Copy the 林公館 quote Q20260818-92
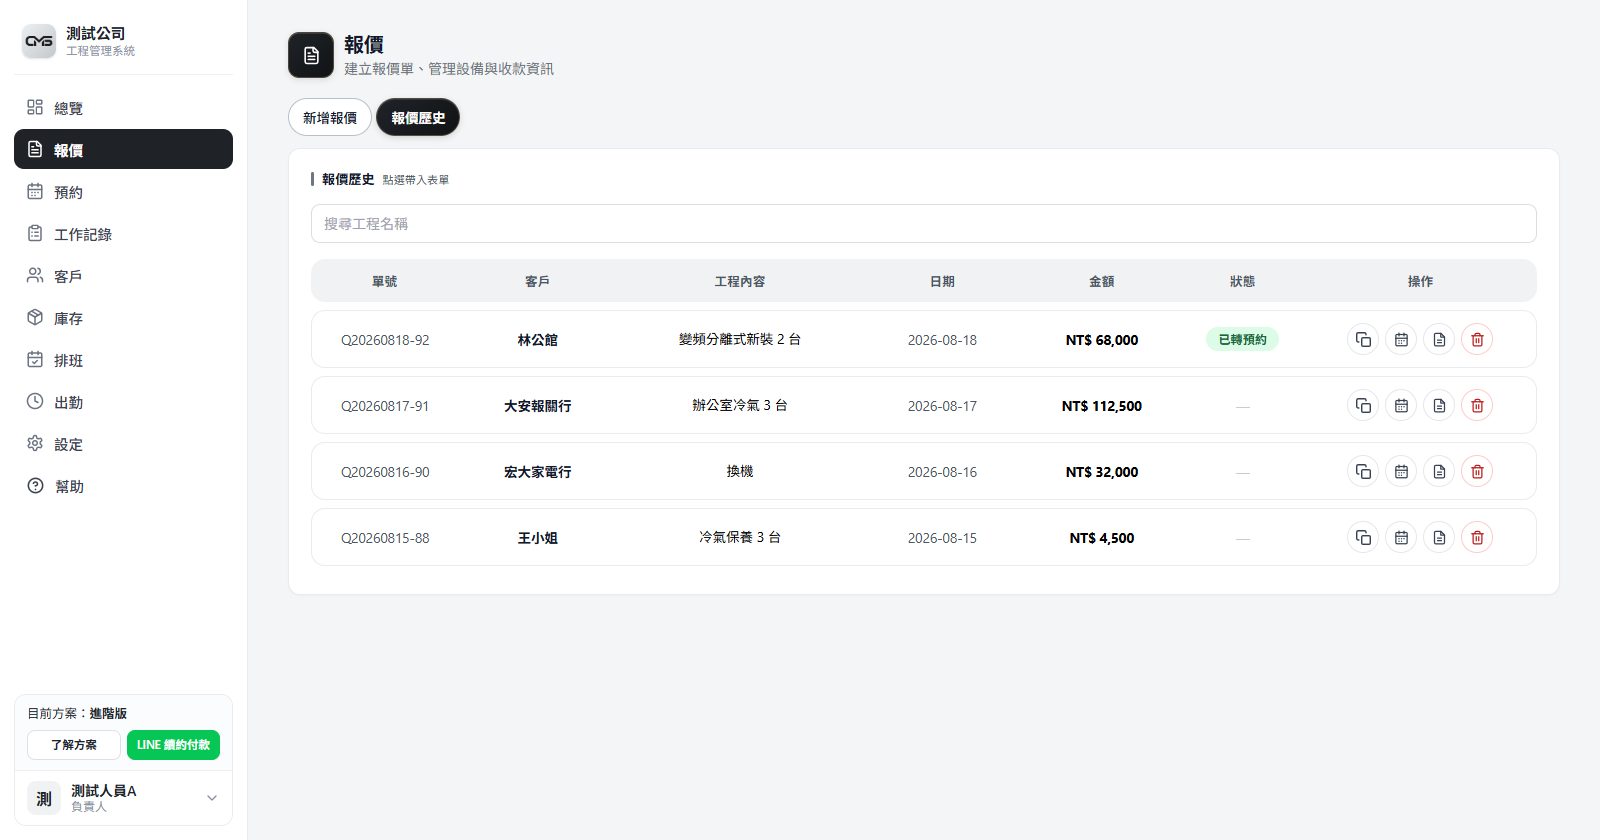The height and width of the screenshot is (840, 1600). click(1363, 340)
